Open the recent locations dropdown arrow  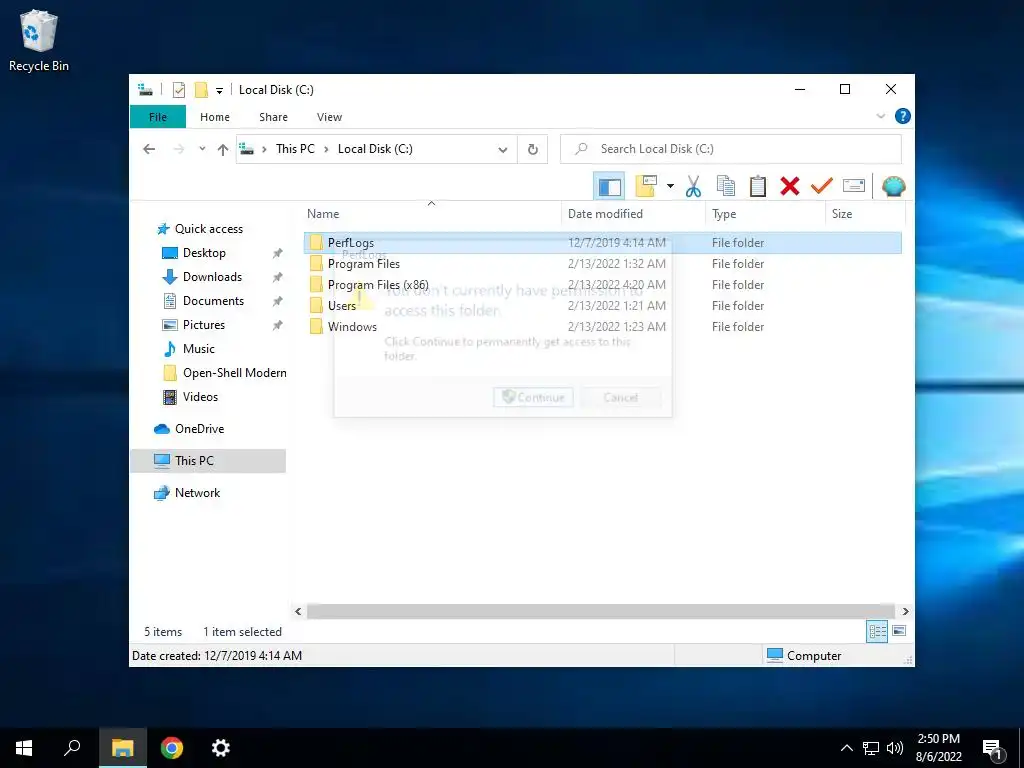tap(202, 149)
